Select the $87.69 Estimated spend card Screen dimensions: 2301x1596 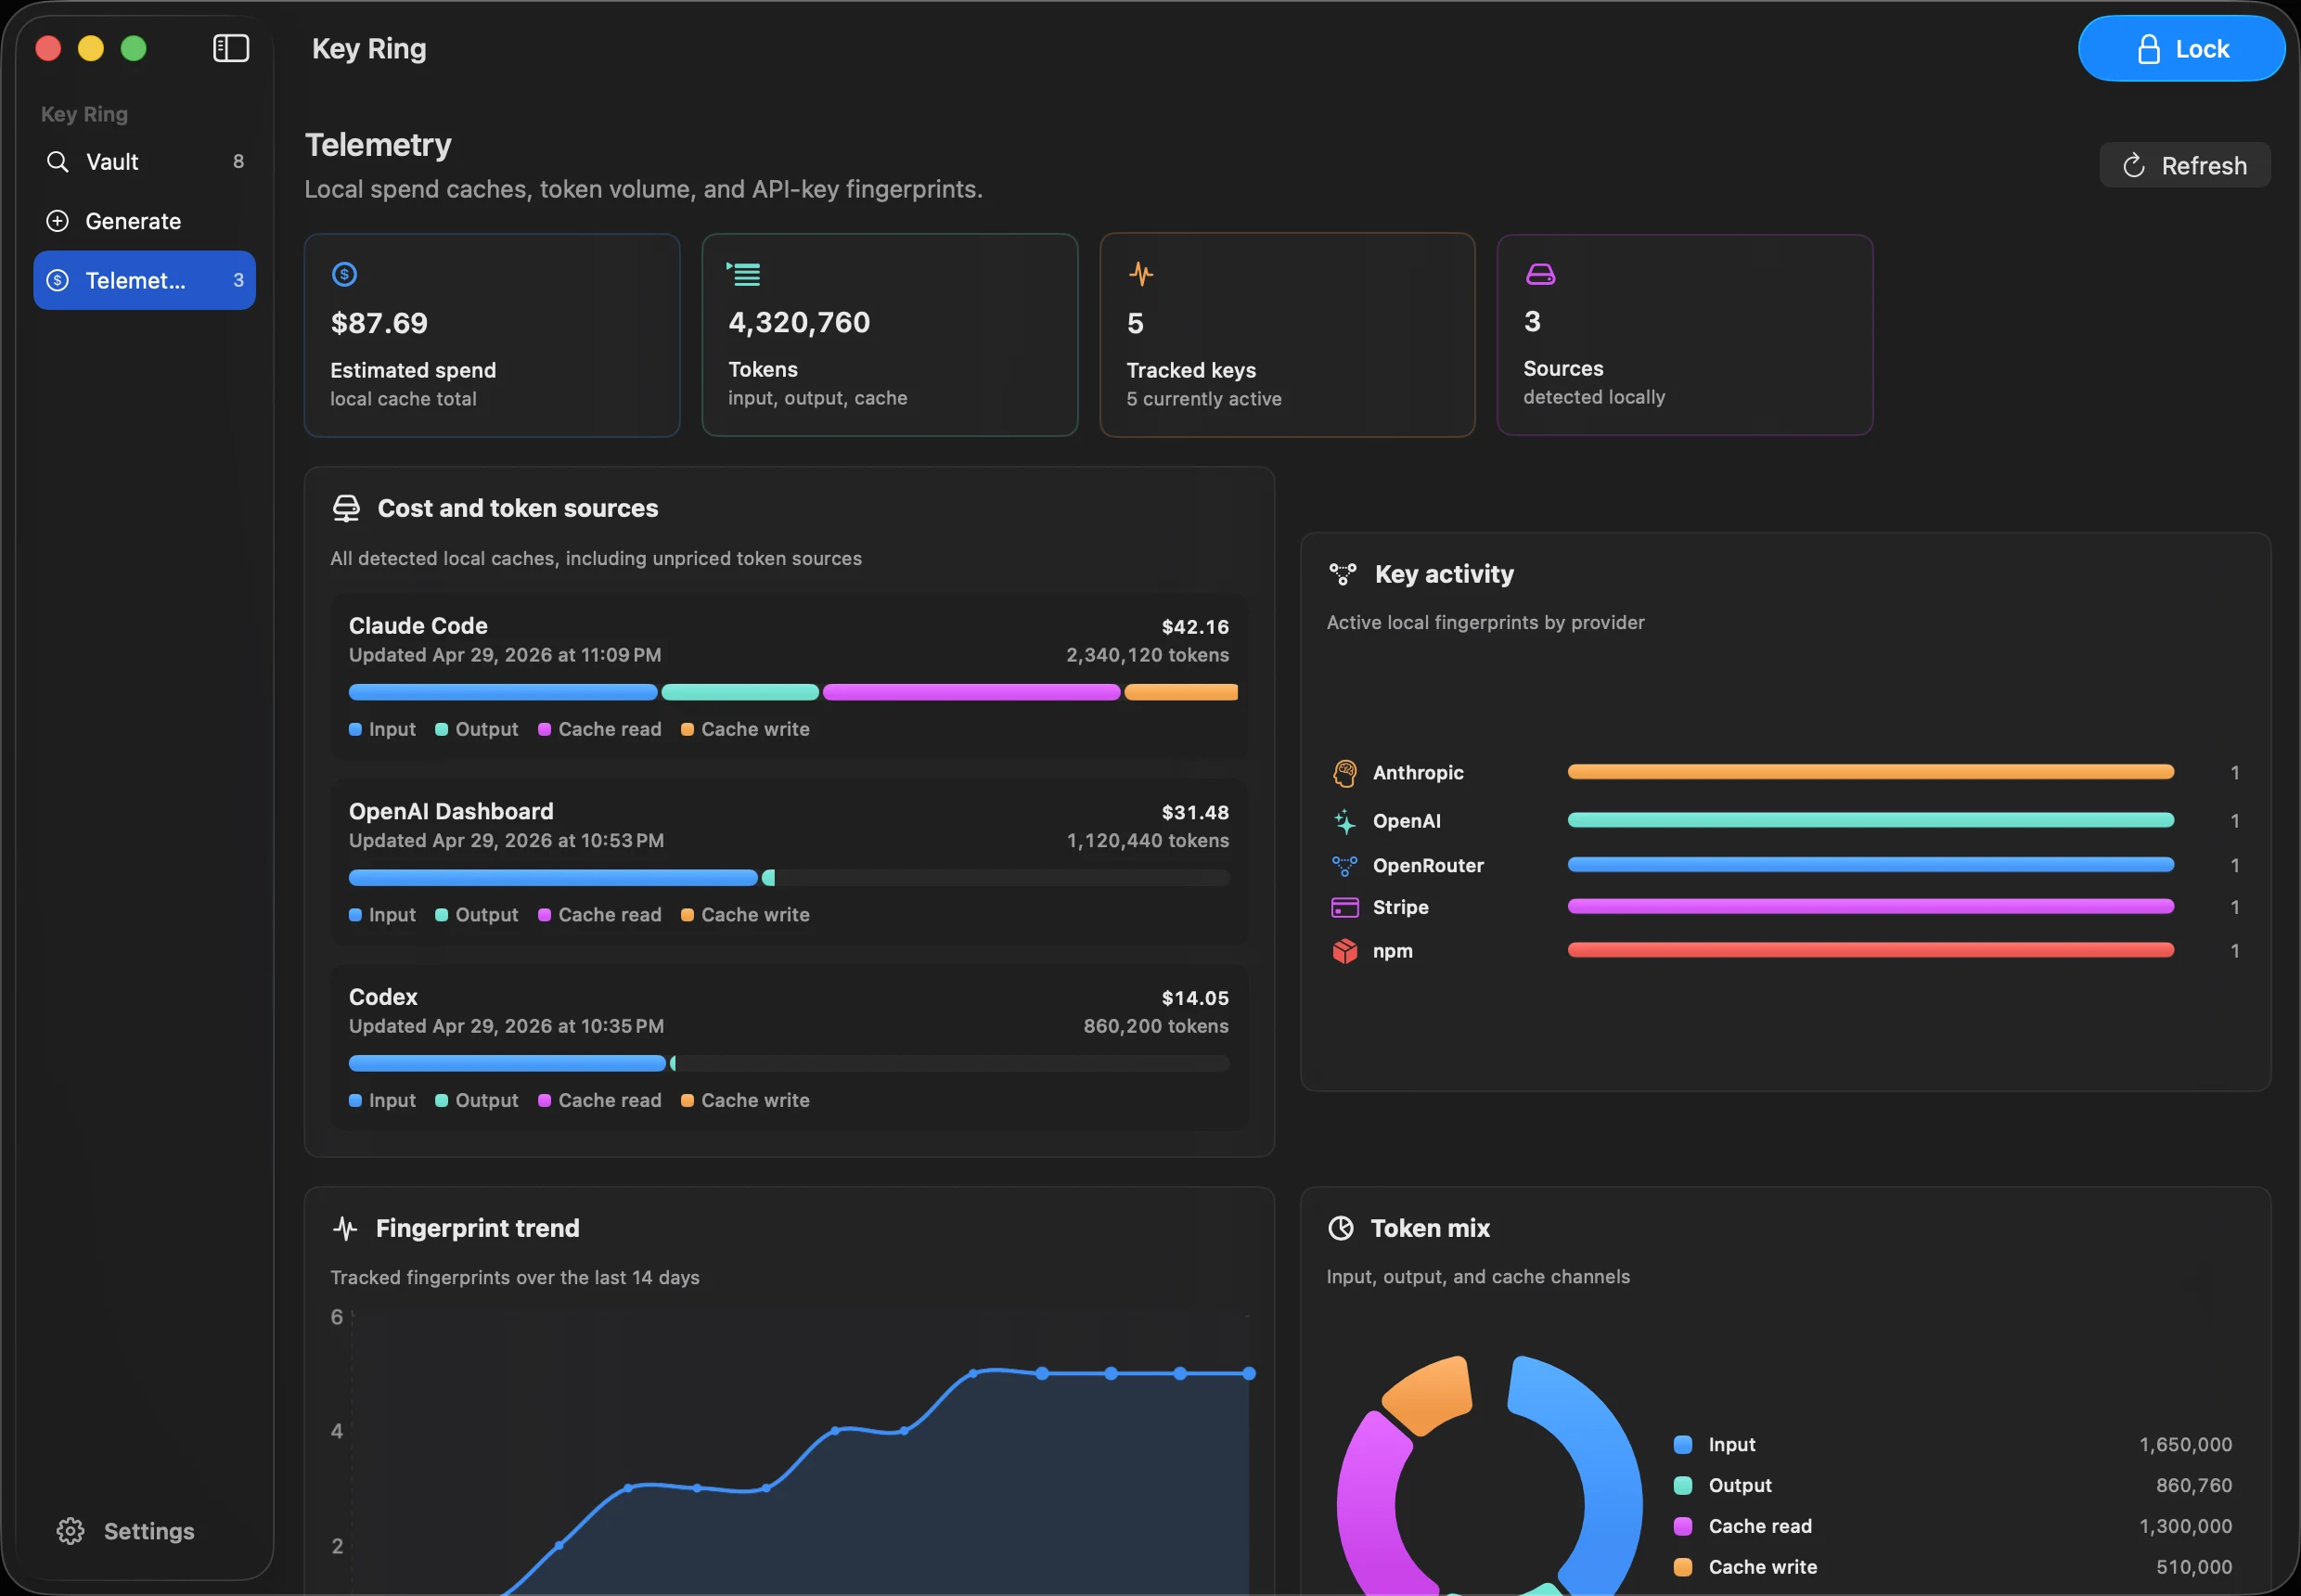pyautogui.click(x=492, y=335)
